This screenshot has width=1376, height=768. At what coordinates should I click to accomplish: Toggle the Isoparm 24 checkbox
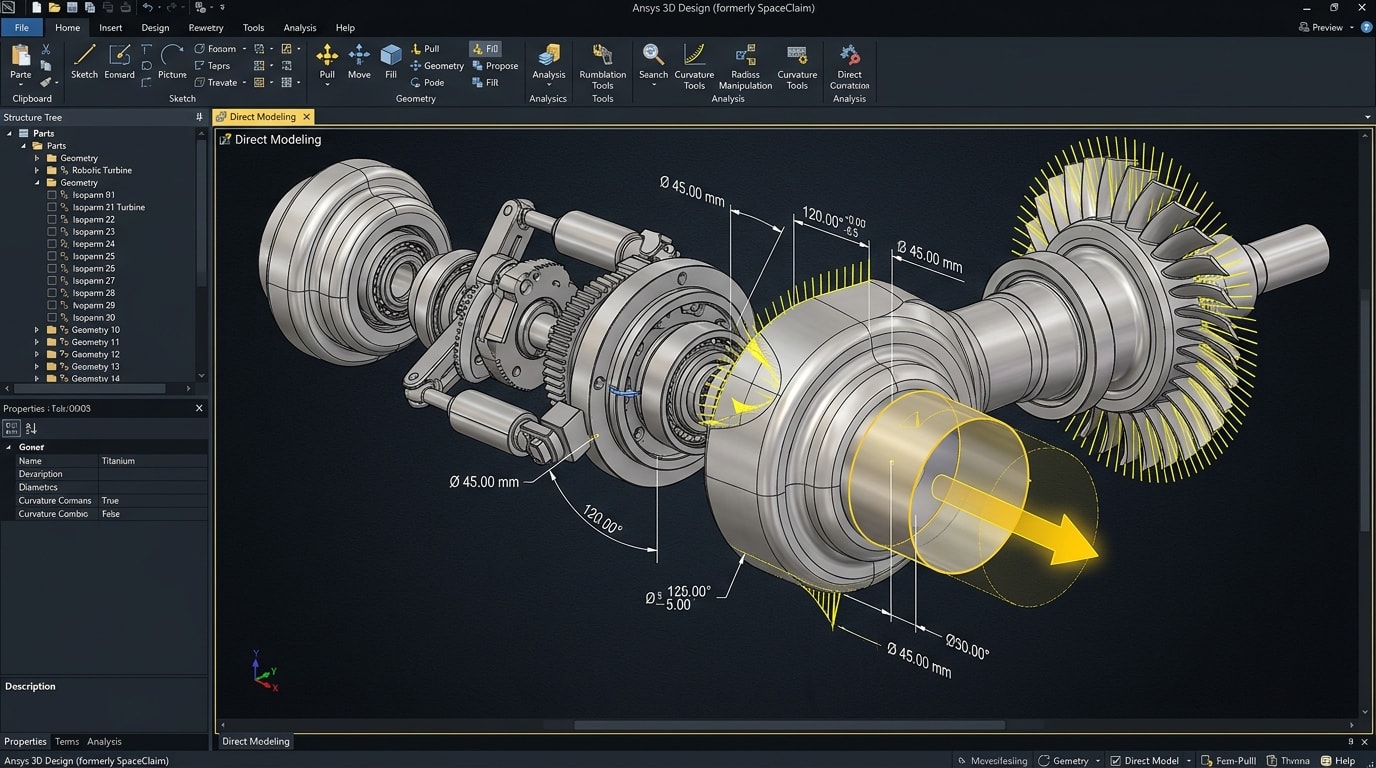[52, 244]
